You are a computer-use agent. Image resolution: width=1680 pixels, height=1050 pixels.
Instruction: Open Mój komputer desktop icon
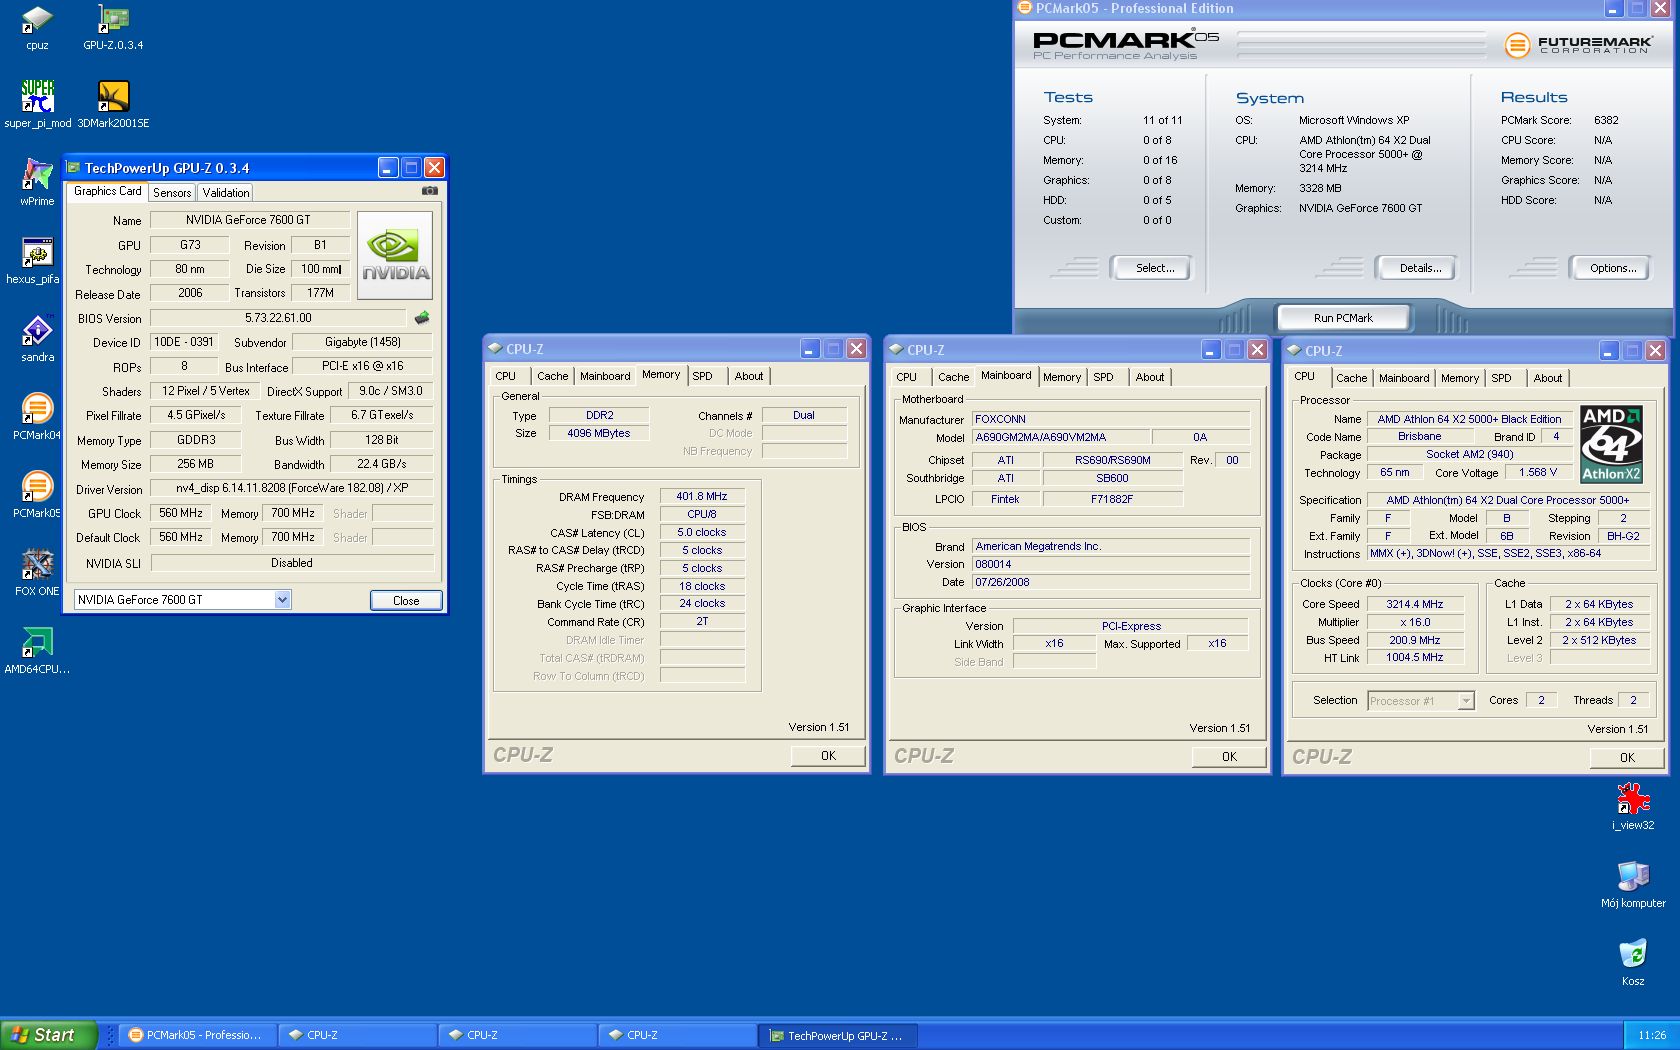1633,884
